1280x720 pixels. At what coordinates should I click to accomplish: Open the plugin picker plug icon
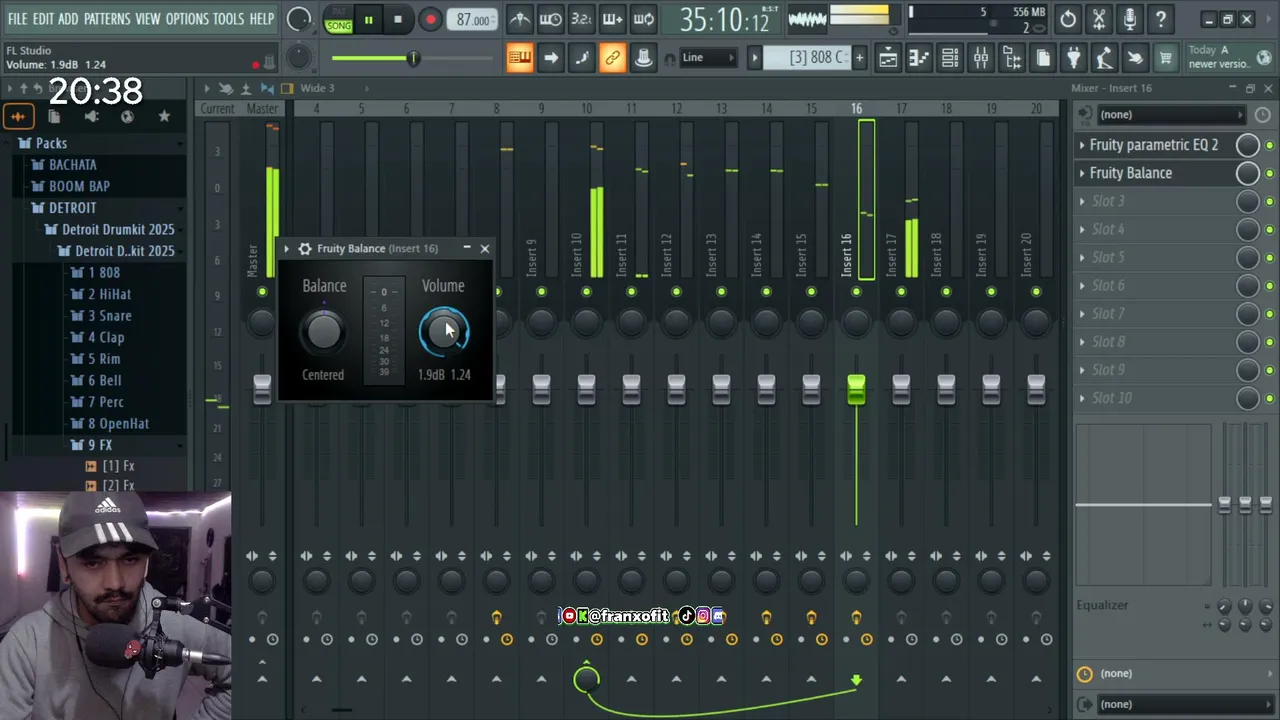pos(1073,58)
